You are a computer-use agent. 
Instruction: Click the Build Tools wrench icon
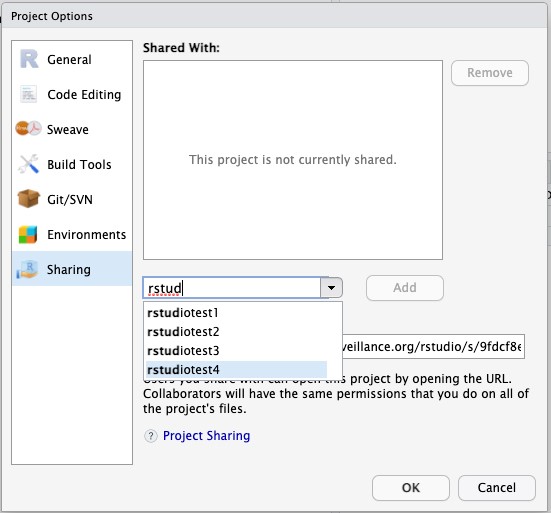(x=28, y=164)
